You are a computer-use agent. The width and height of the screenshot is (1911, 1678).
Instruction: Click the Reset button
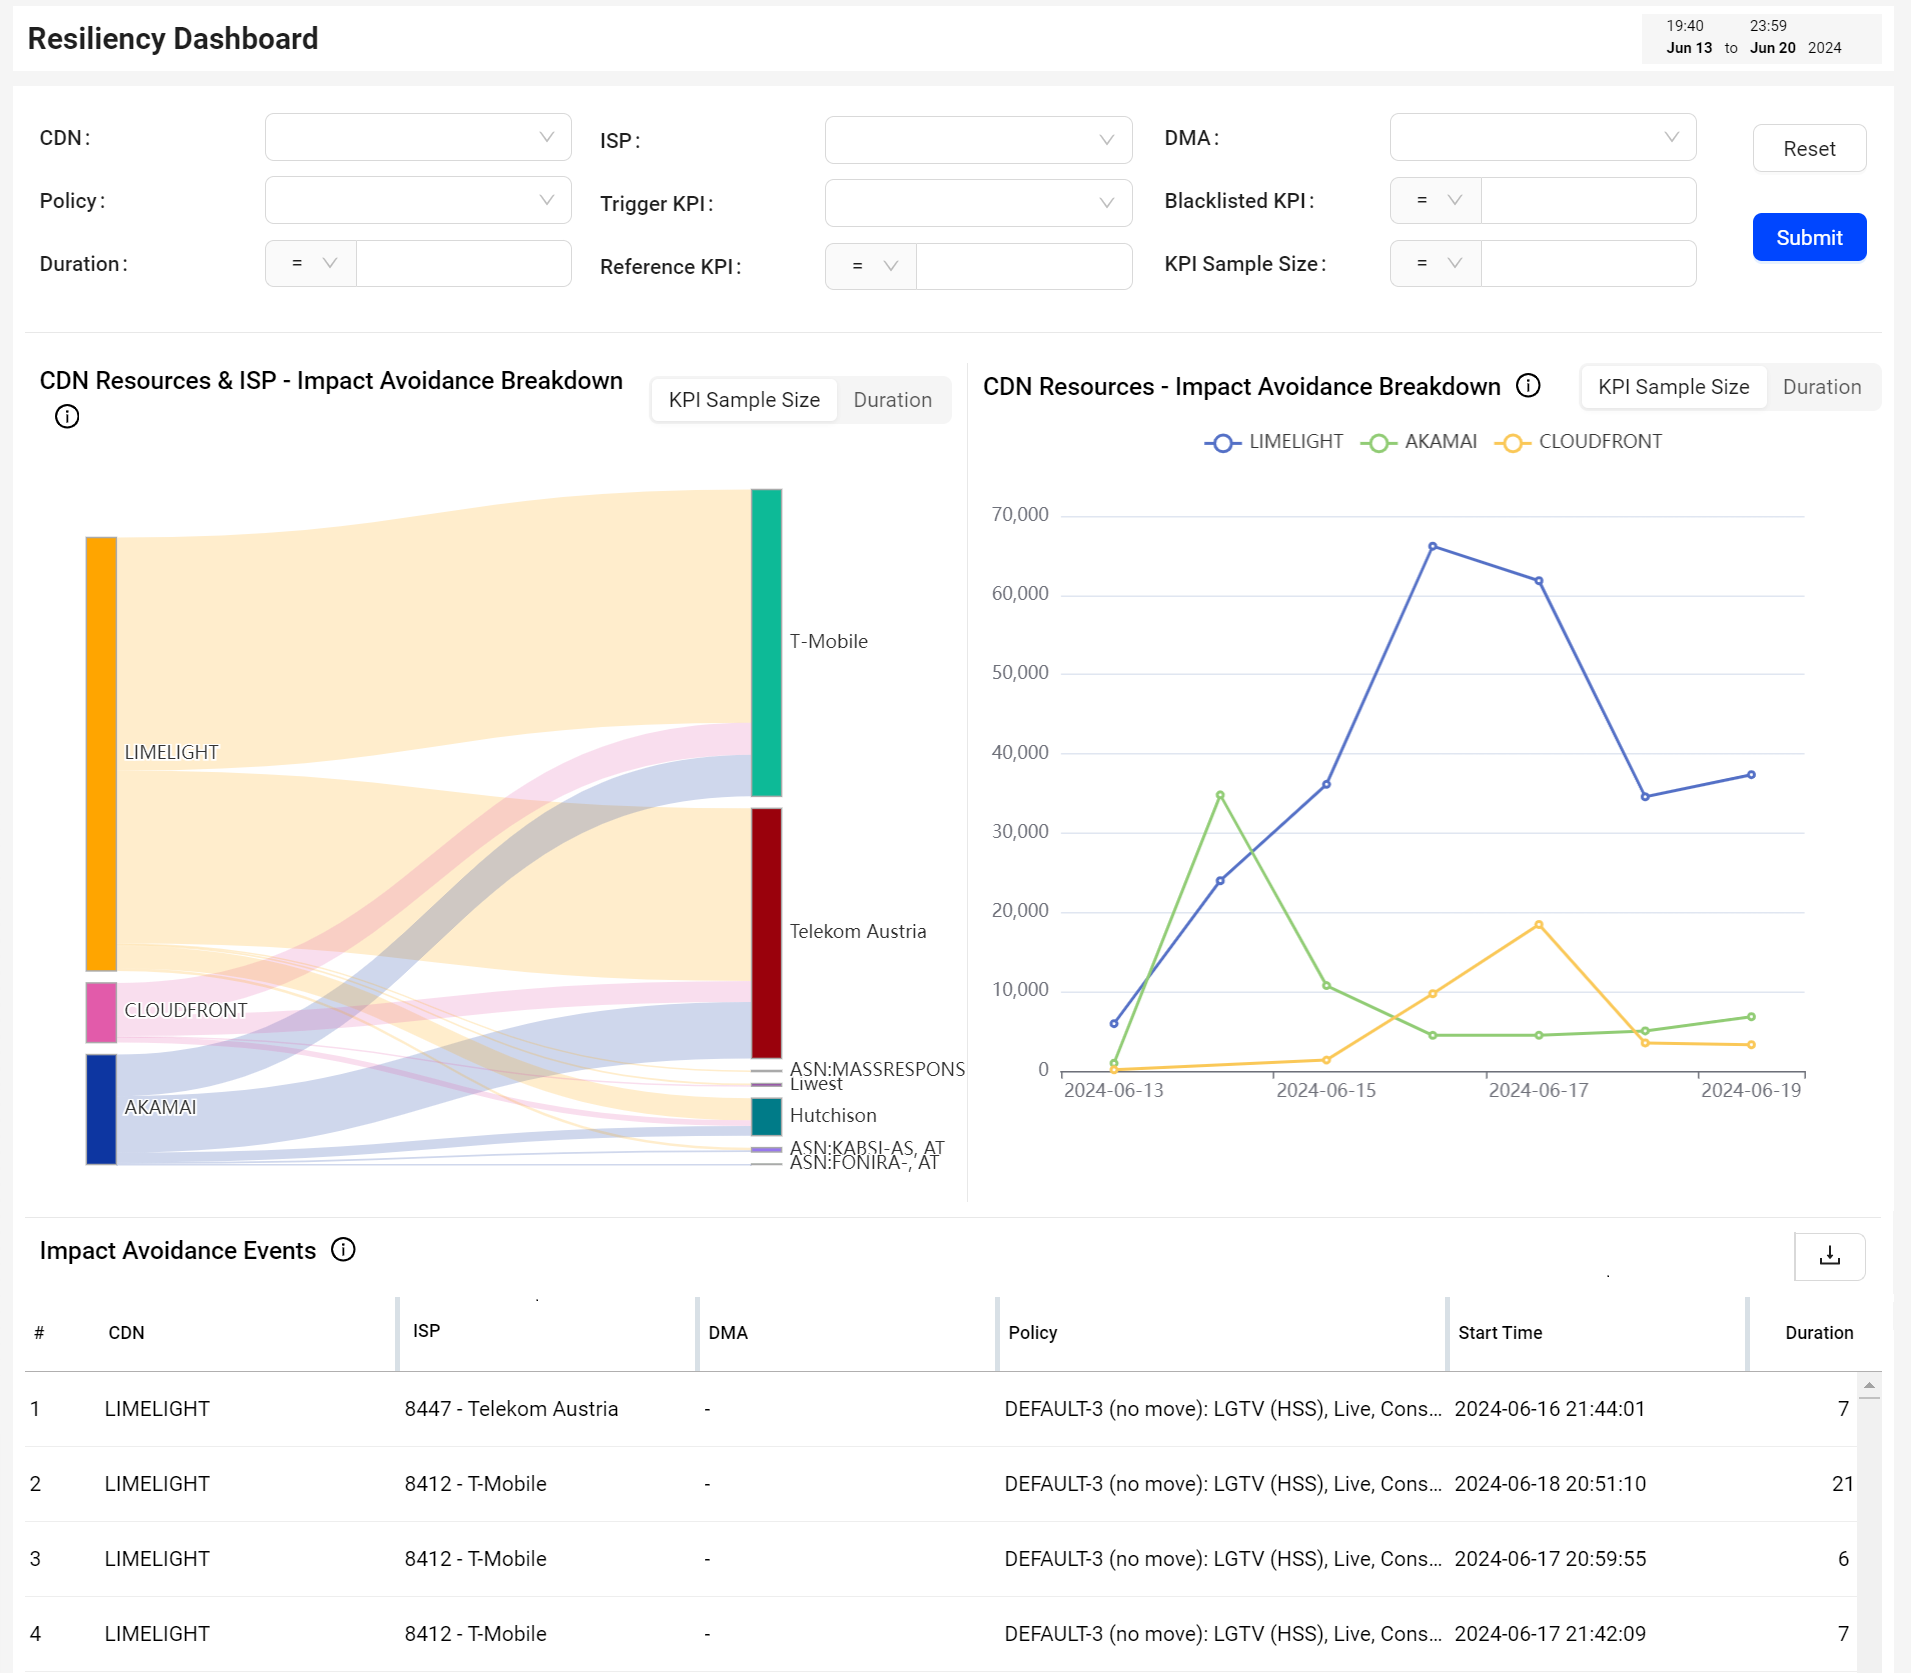tap(1808, 149)
